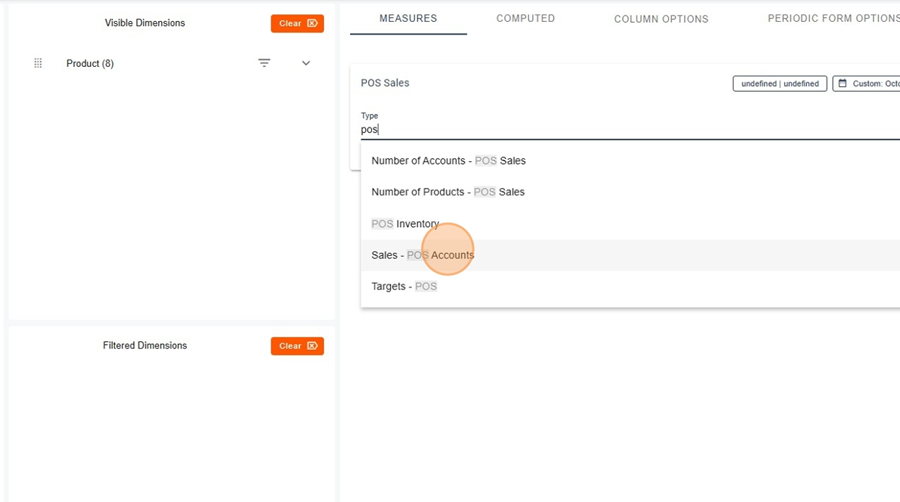The height and width of the screenshot is (502, 900).
Task: Click the calendar icon in Custom button
Action: coord(843,84)
